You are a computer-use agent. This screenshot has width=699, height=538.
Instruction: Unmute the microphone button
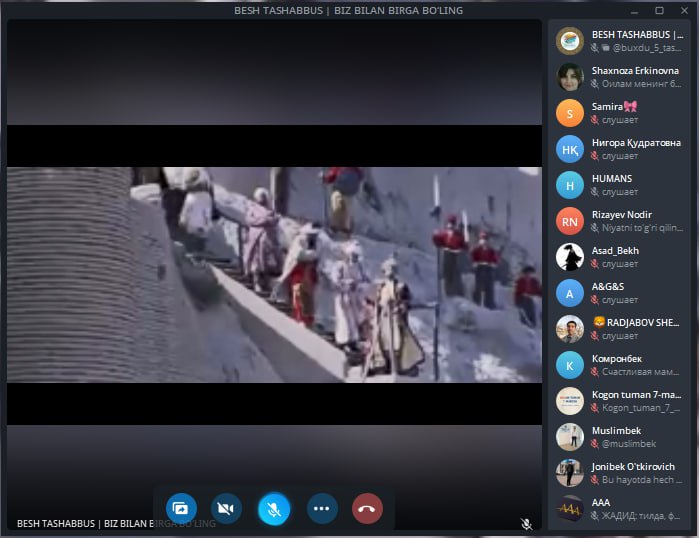point(274,508)
